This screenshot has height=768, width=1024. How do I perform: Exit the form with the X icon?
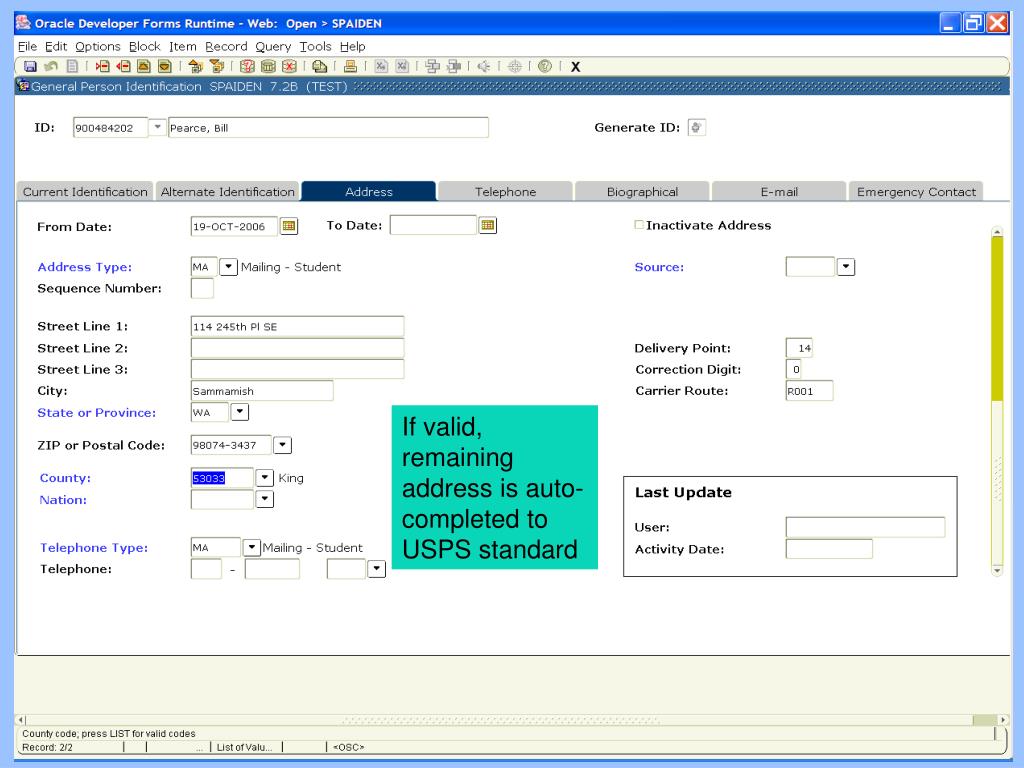point(575,67)
